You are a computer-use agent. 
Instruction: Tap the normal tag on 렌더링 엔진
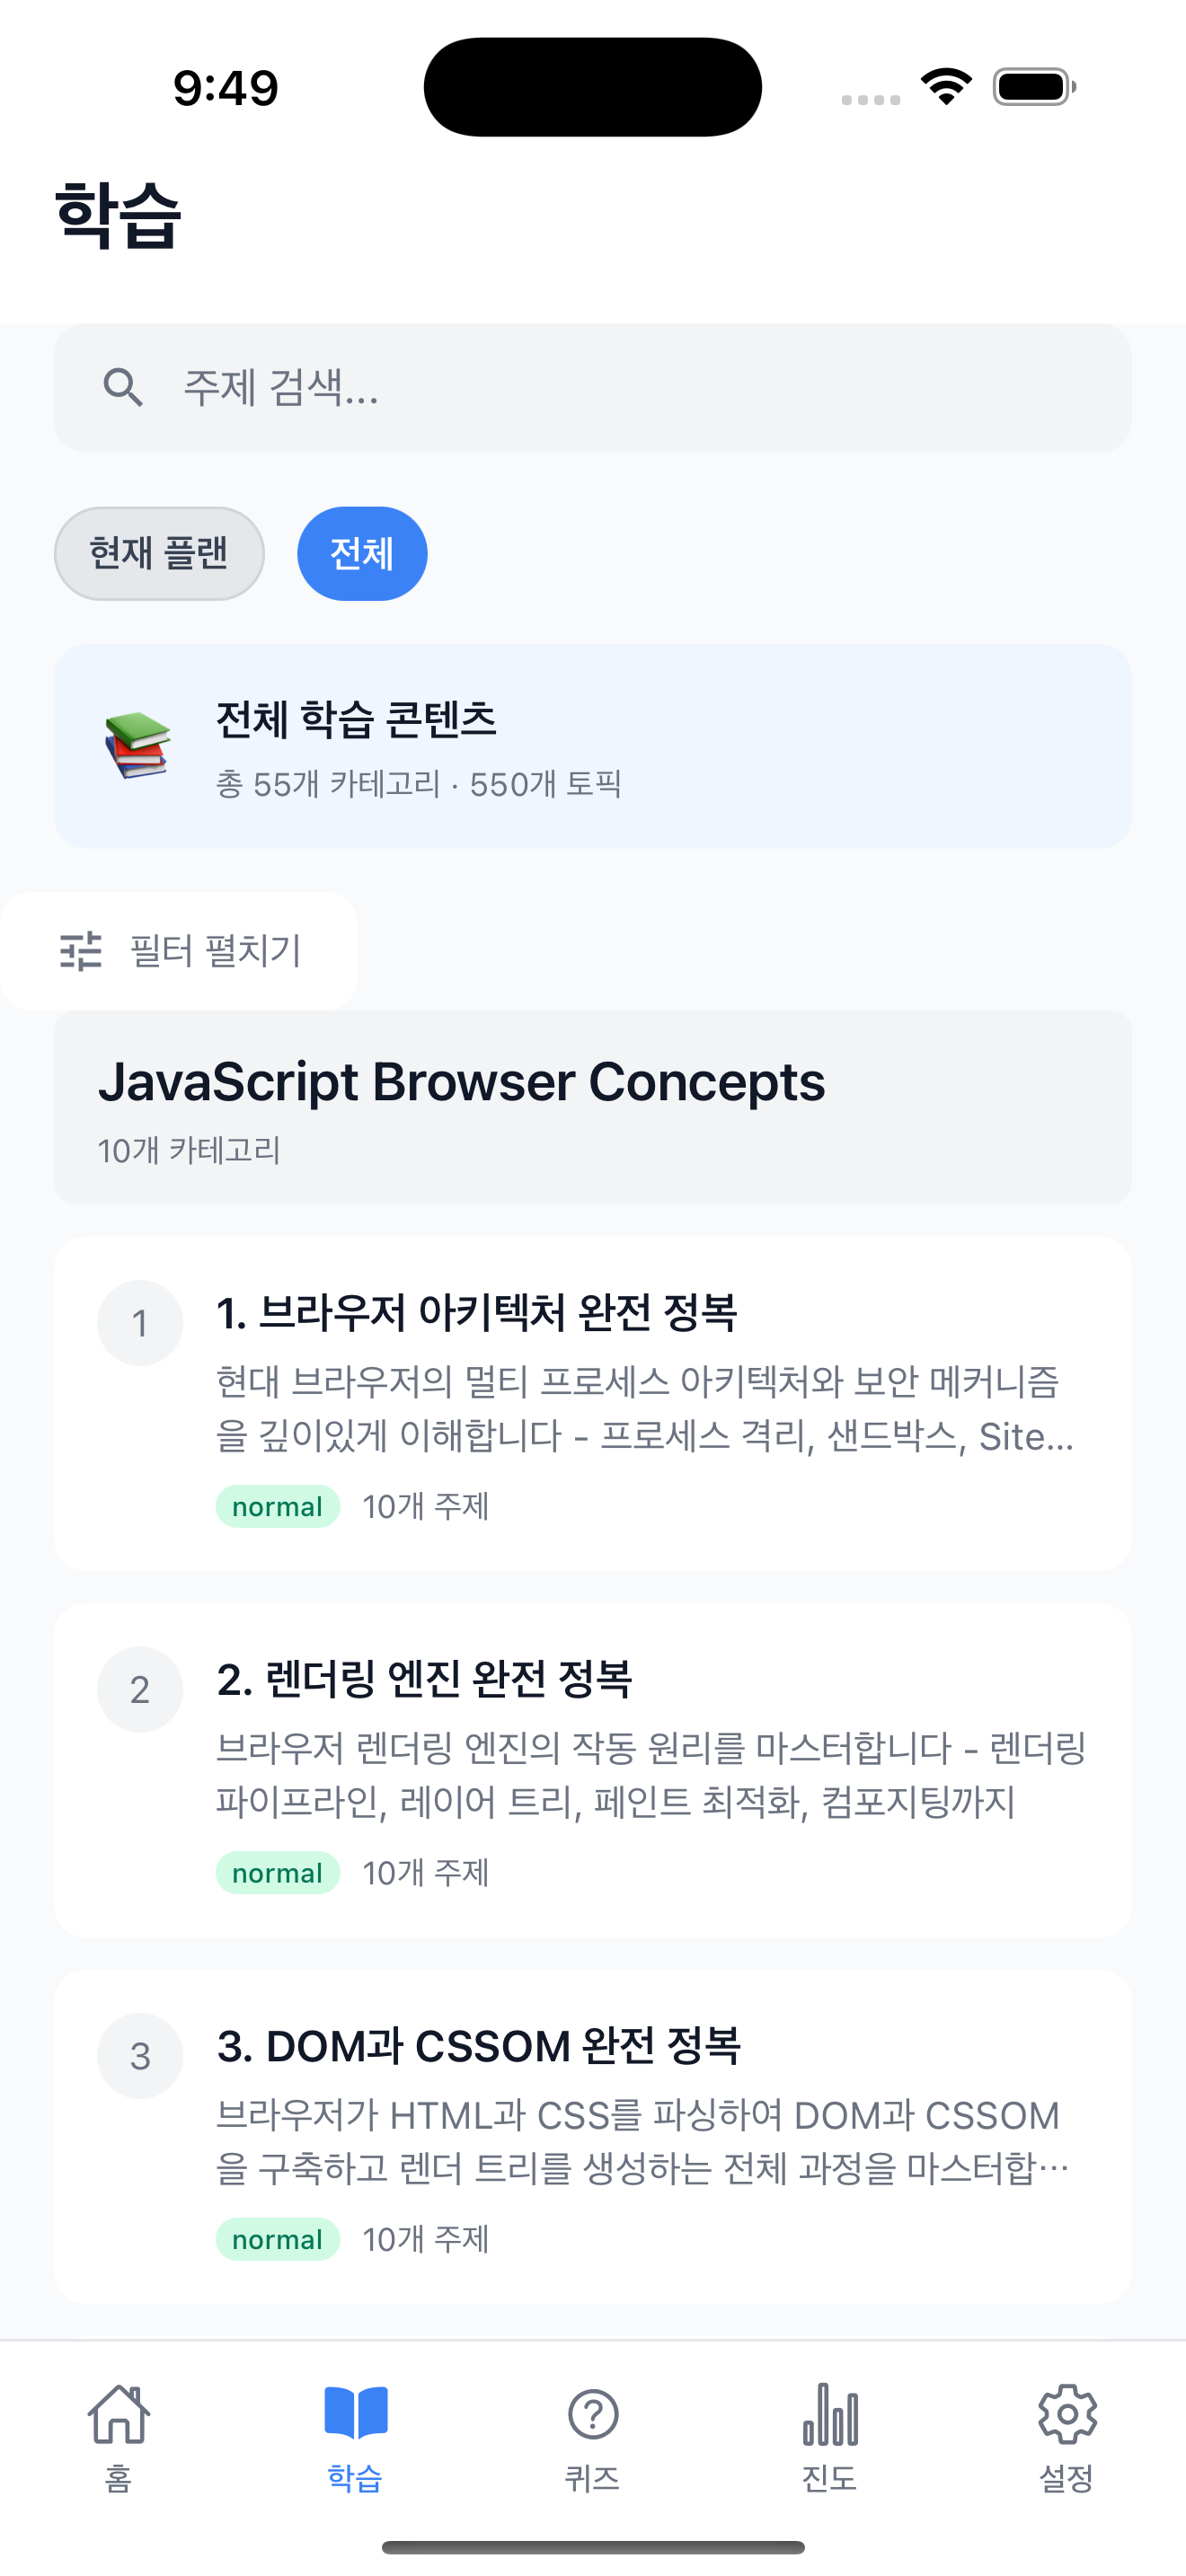pyautogui.click(x=277, y=1873)
